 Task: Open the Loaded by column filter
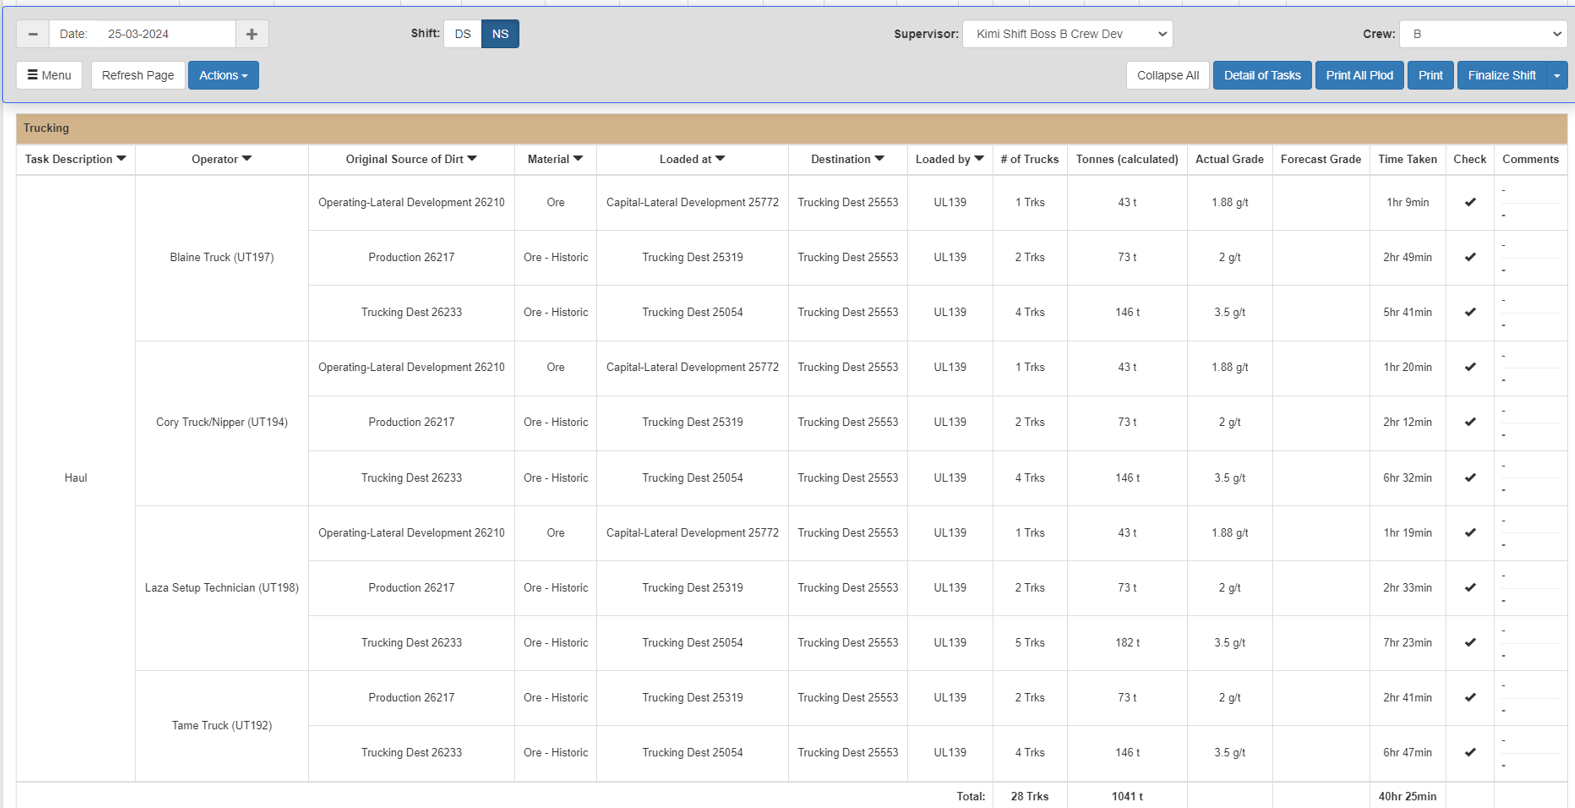(x=979, y=159)
